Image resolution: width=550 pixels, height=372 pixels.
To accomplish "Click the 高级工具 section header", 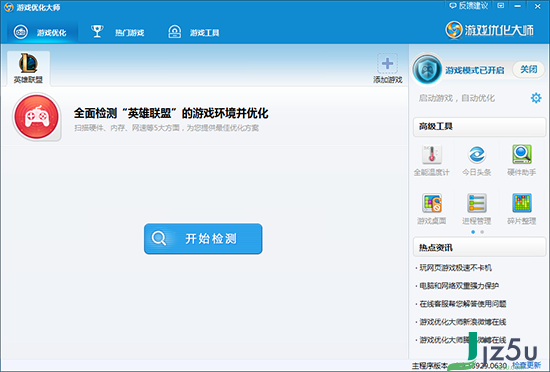I will pos(479,126).
